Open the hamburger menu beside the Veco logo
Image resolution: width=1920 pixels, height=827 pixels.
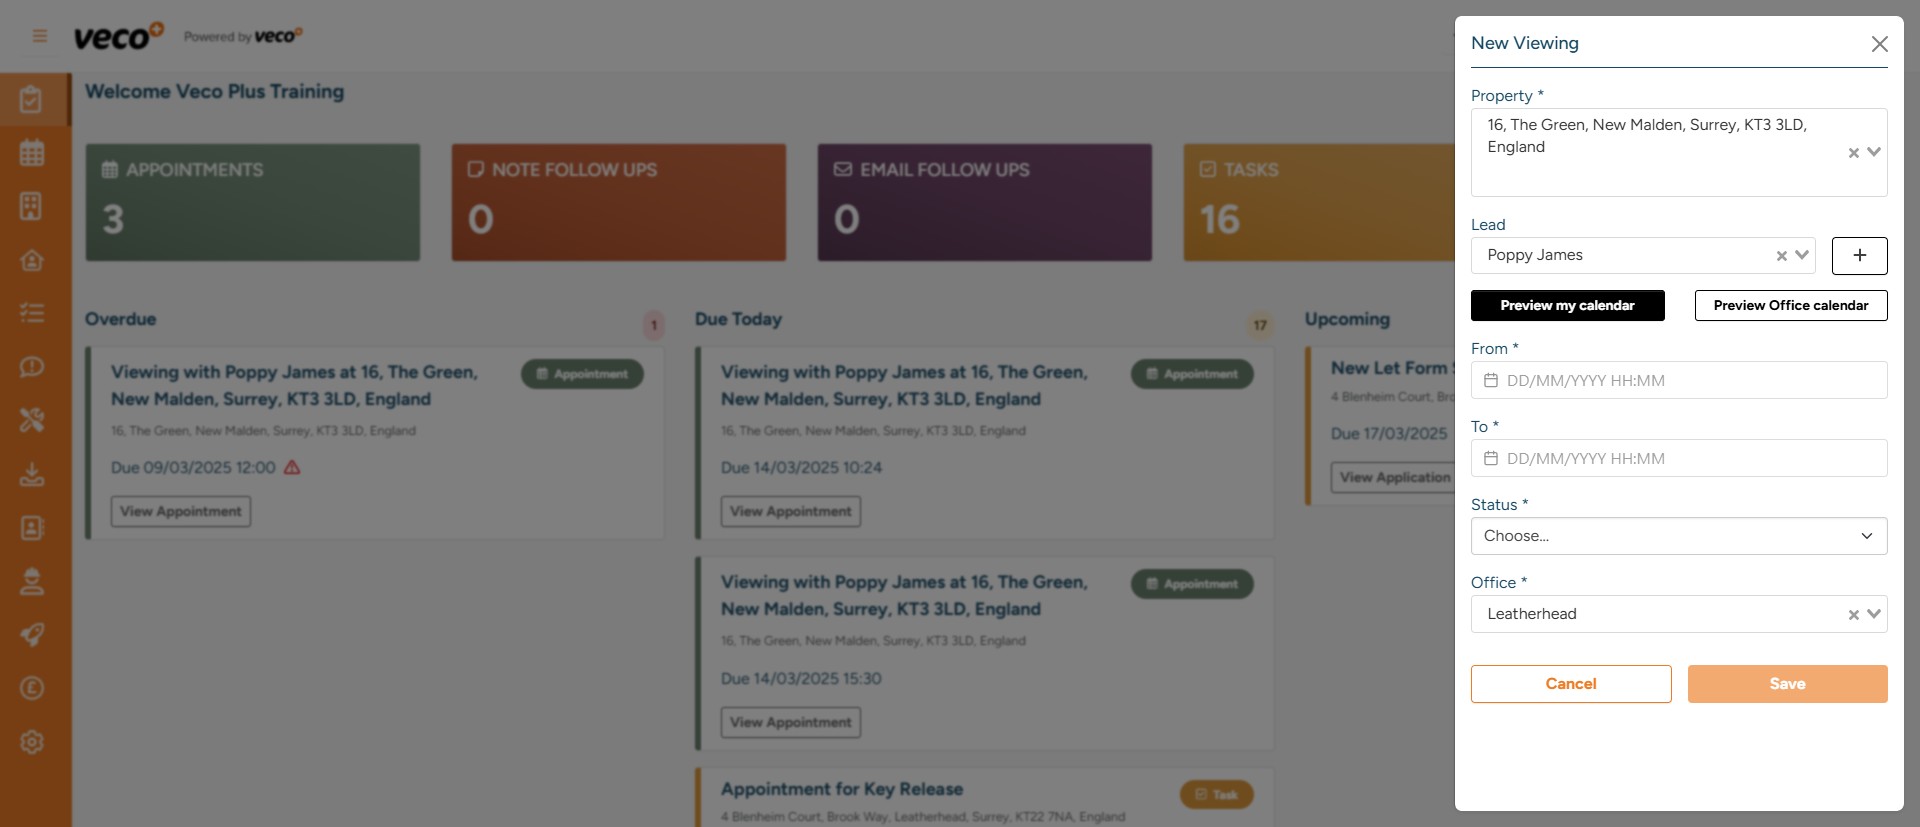40,36
